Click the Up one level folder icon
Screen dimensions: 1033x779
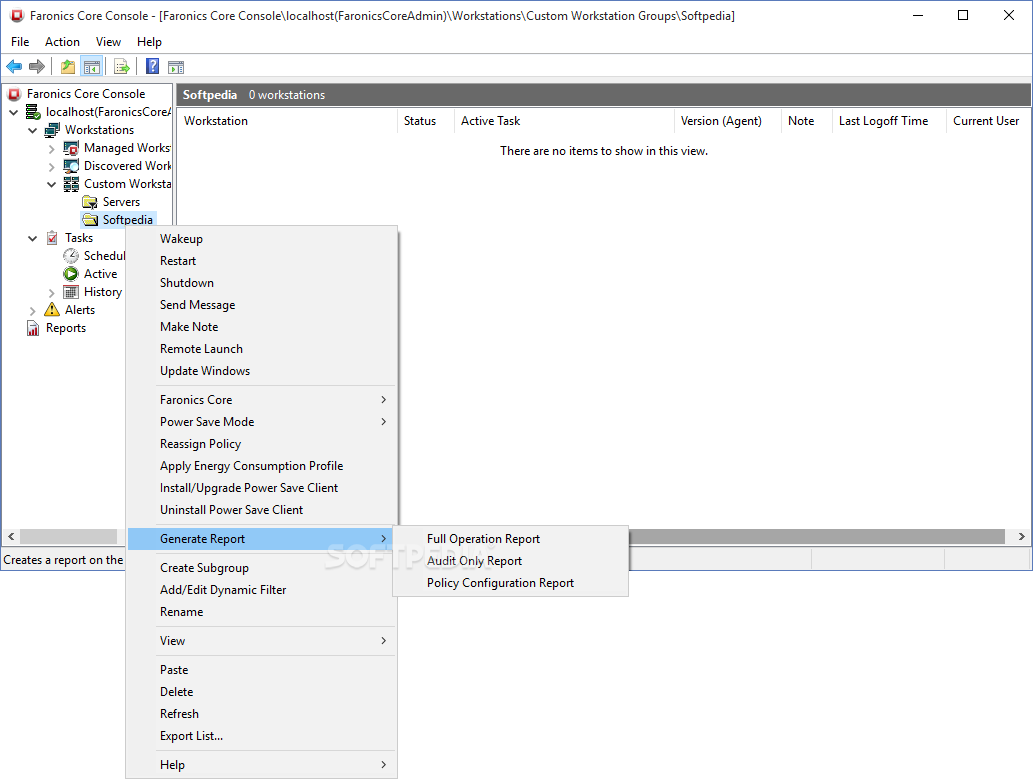click(68, 67)
